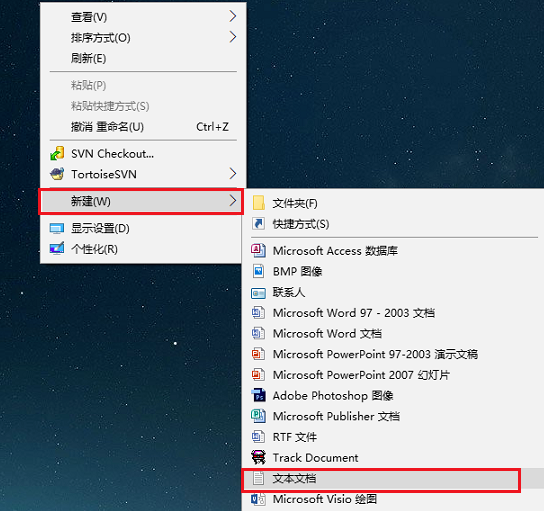Open the 查看(V) menu entry

(x=143, y=17)
